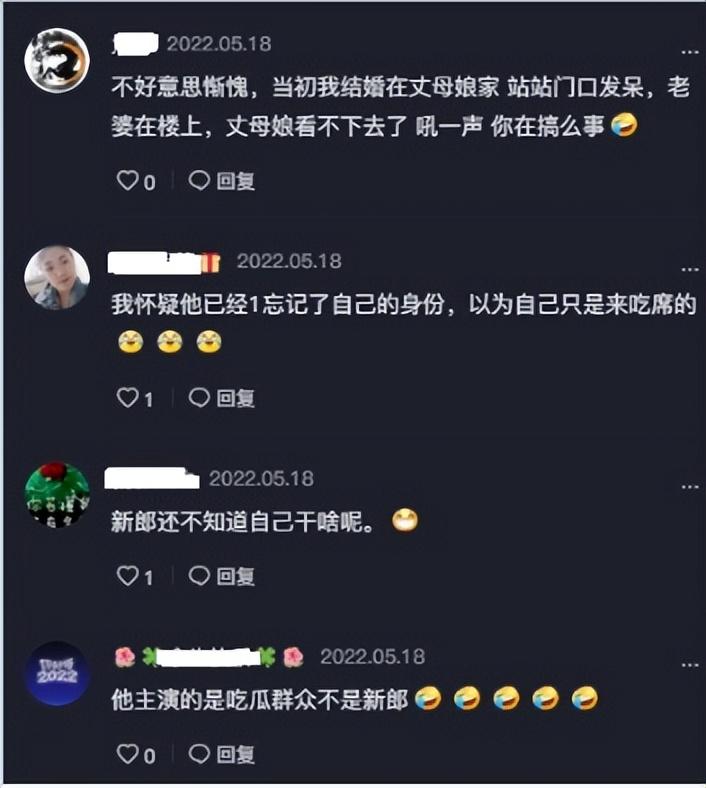The image size is (706, 788).
Task: Click the speech bubble icon on the 吃瓜群众 comment
Action: point(199,754)
